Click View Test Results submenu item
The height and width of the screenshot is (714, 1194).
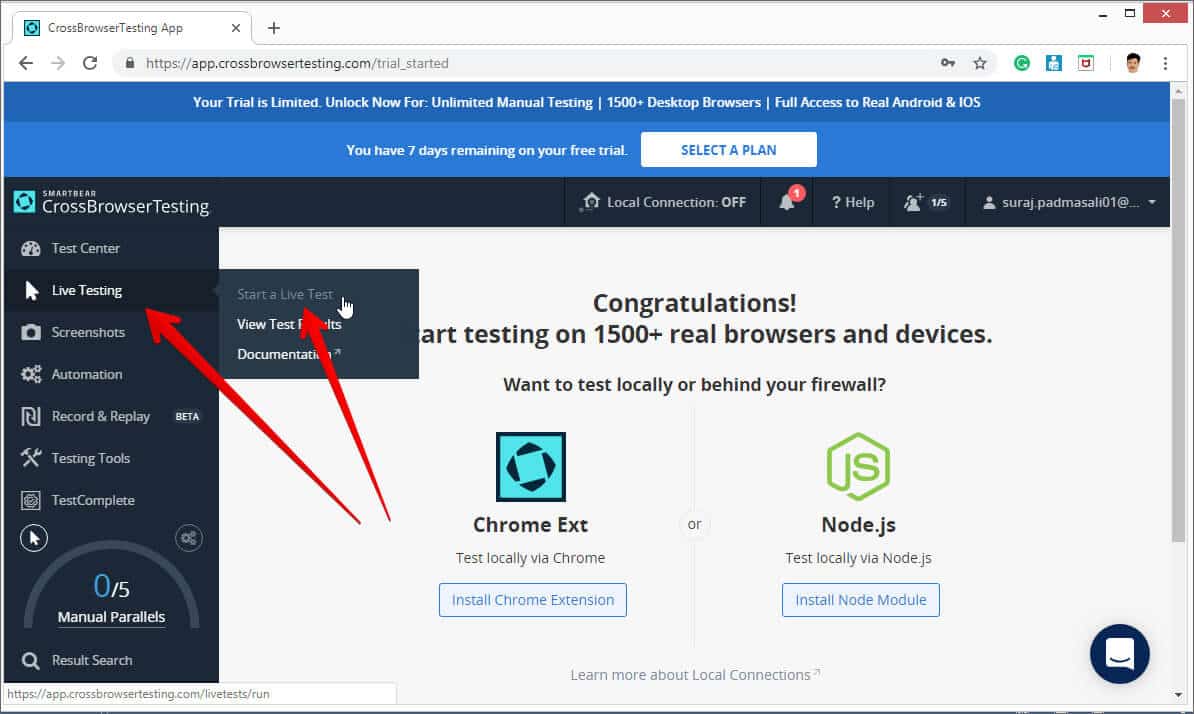pyautogui.click(x=289, y=324)
